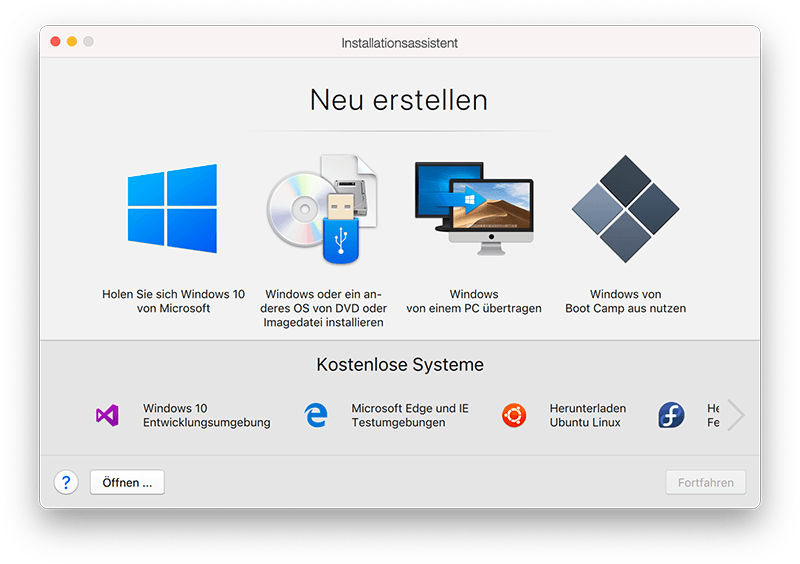Minimize the window with yellow button

pos(72,41)
